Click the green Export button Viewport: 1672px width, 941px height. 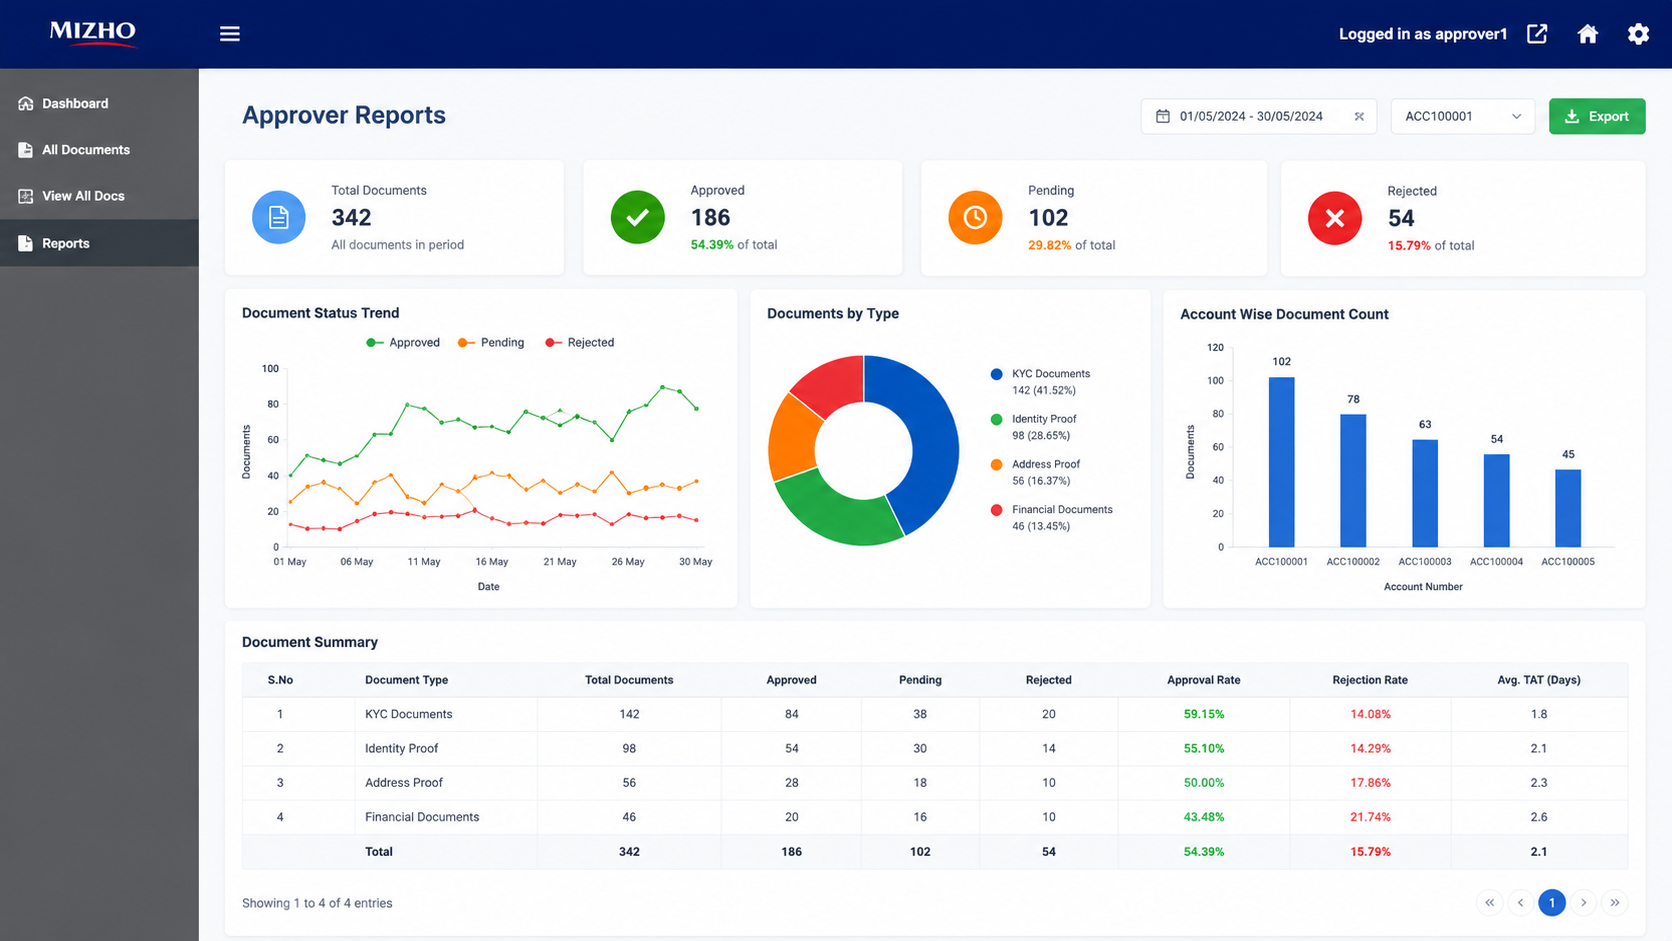click(1597, 116)
